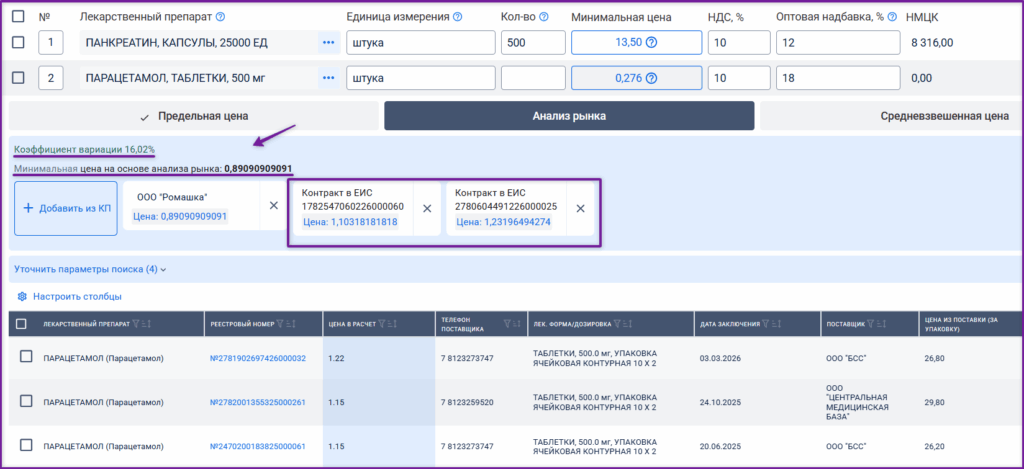The height and width of the screenshot is (469, 1024).
Task: Toggle select-all checkbox beside № header
Action: (19, 16)
